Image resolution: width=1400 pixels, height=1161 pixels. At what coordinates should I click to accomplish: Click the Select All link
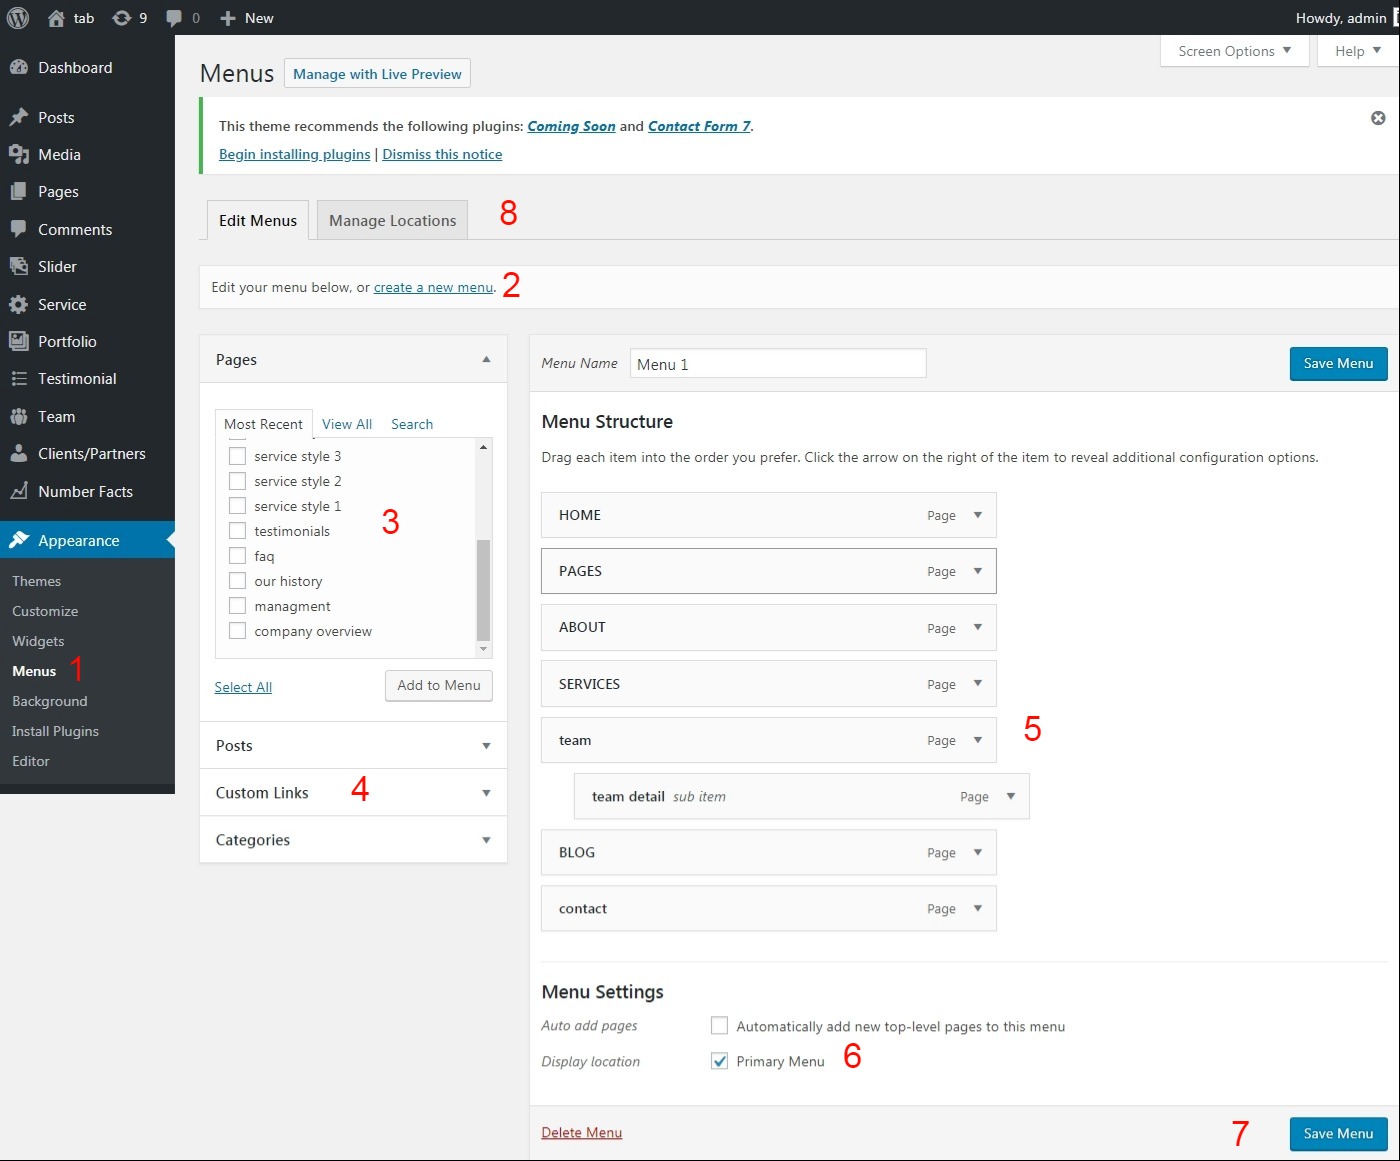click(243, 687)
